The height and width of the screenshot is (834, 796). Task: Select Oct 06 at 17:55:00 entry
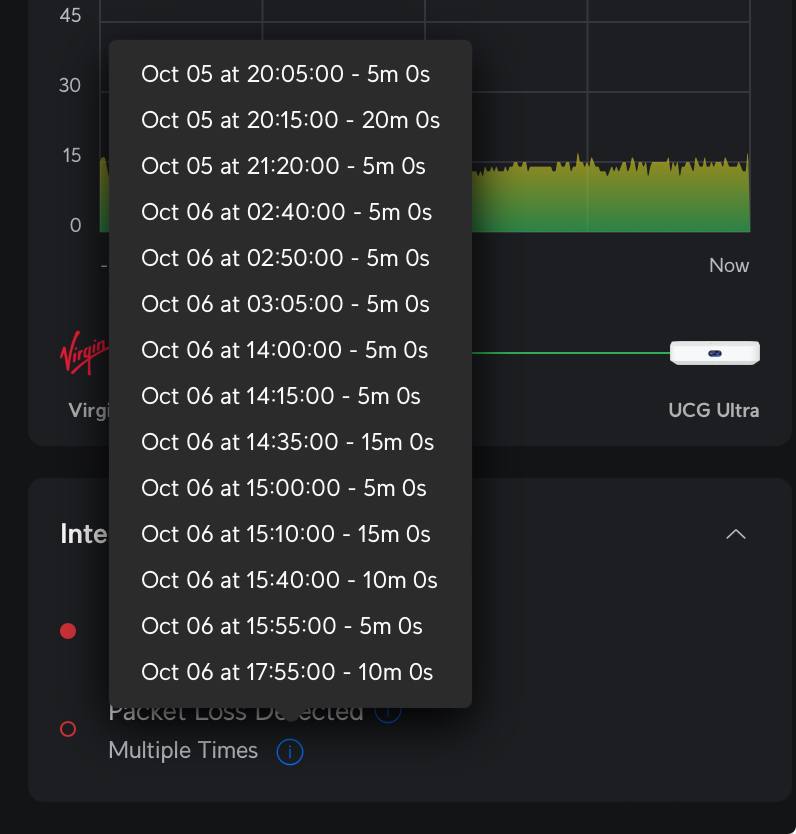(287, 672)
